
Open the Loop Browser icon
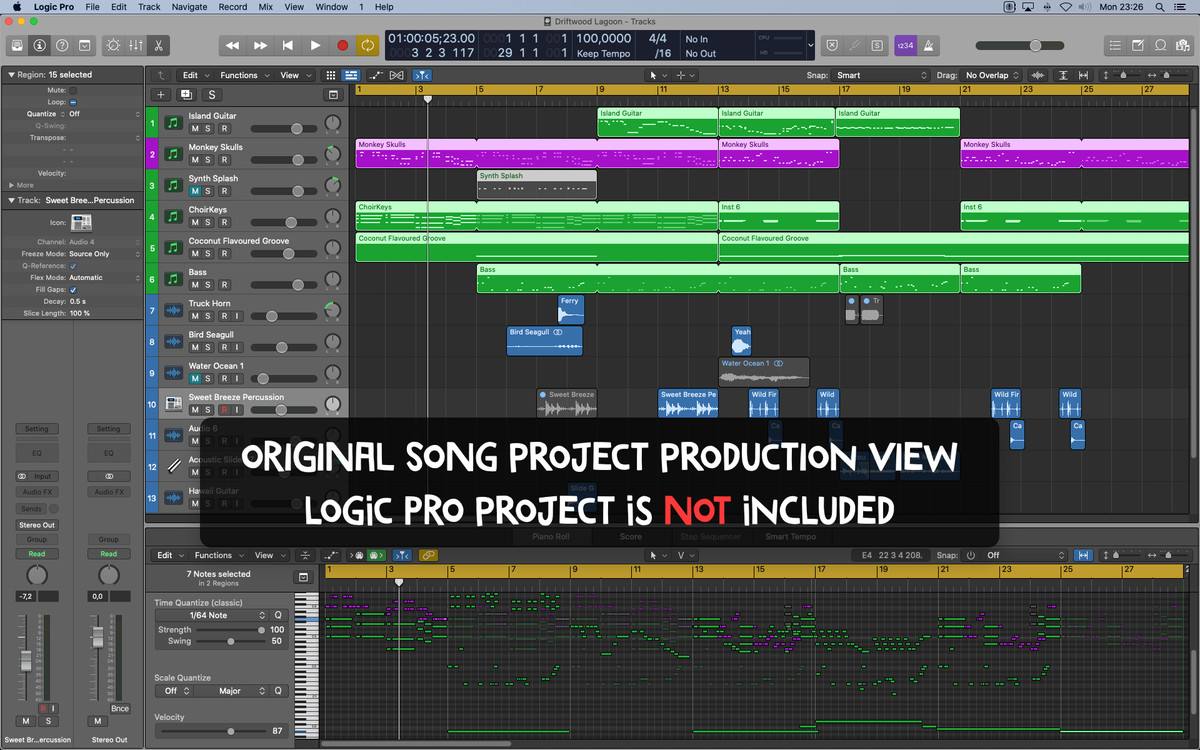point(1161,45)
